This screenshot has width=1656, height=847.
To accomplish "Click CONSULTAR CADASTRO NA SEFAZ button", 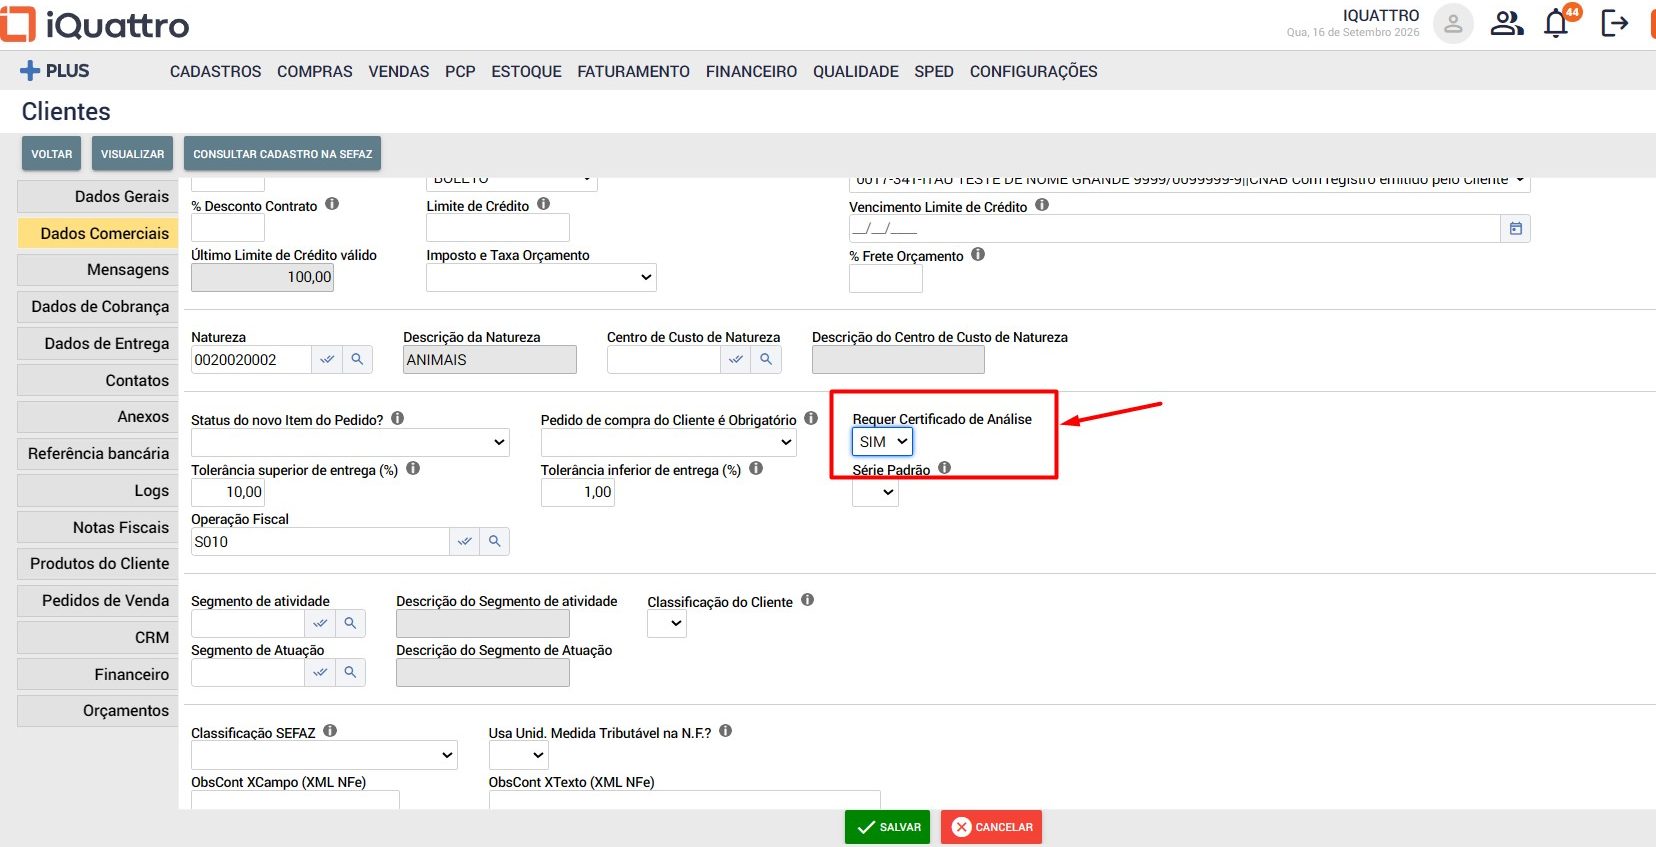I will click(282, 154).
